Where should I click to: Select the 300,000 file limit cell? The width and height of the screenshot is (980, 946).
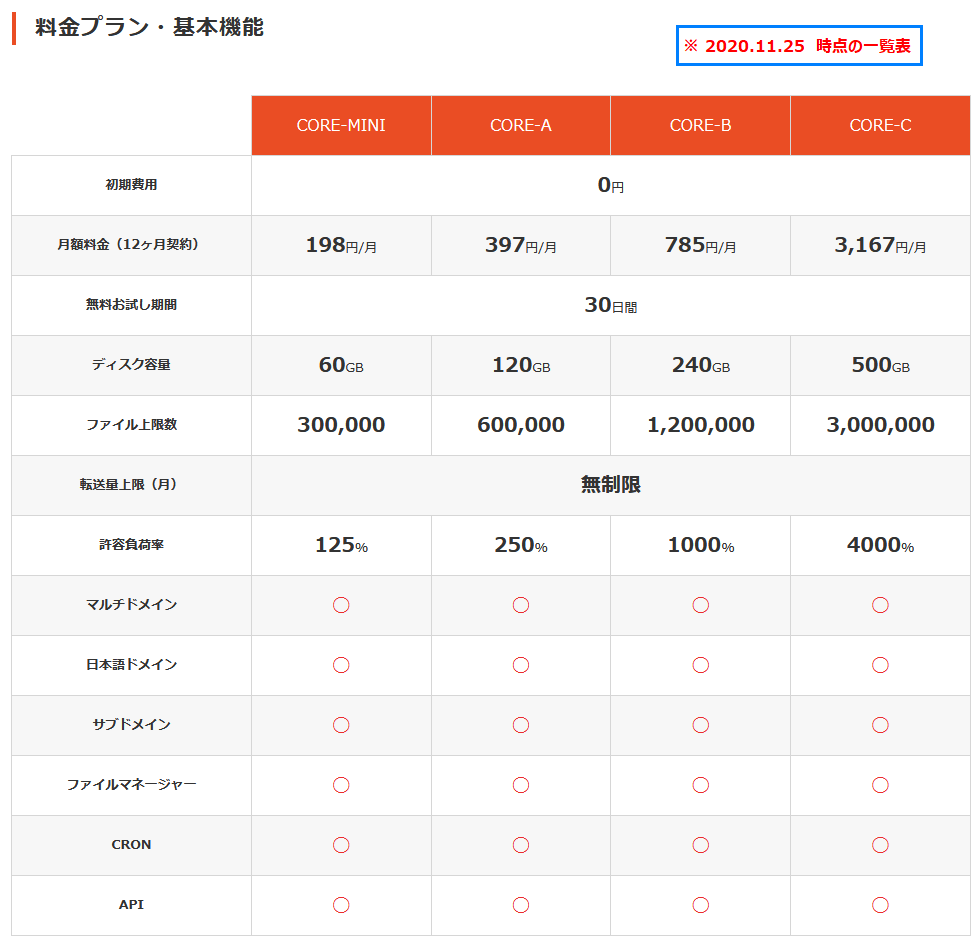tap(341, 425)
